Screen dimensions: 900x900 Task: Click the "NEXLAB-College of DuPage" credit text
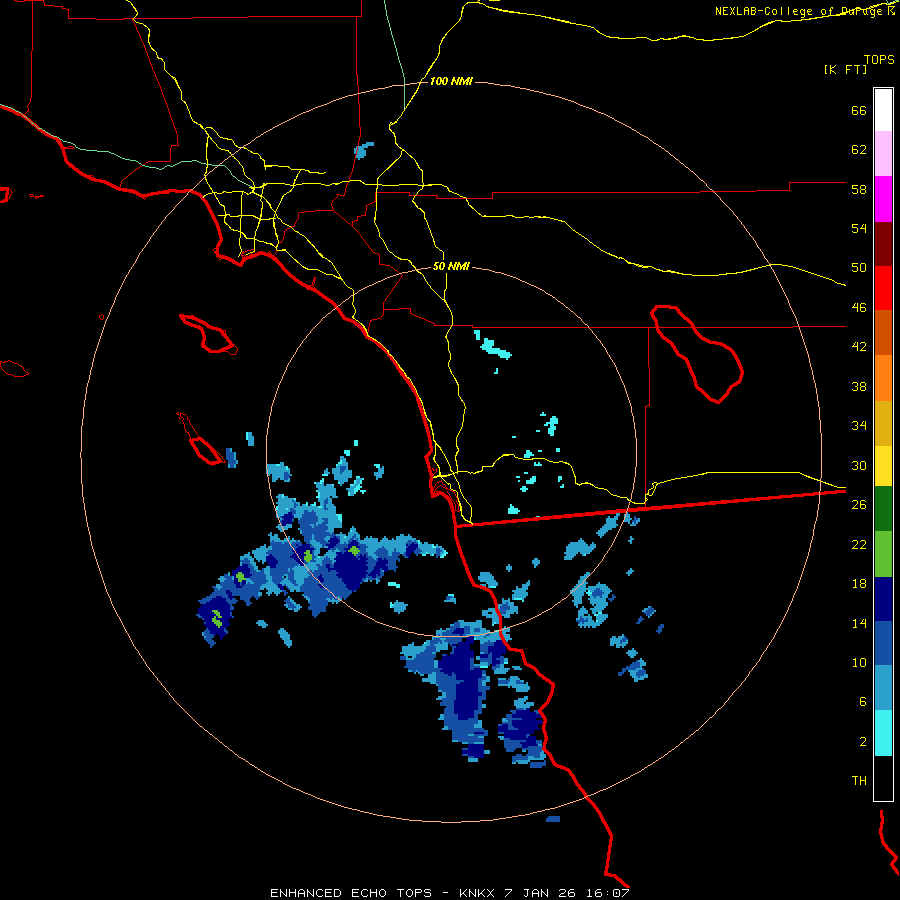pos(800,11)
